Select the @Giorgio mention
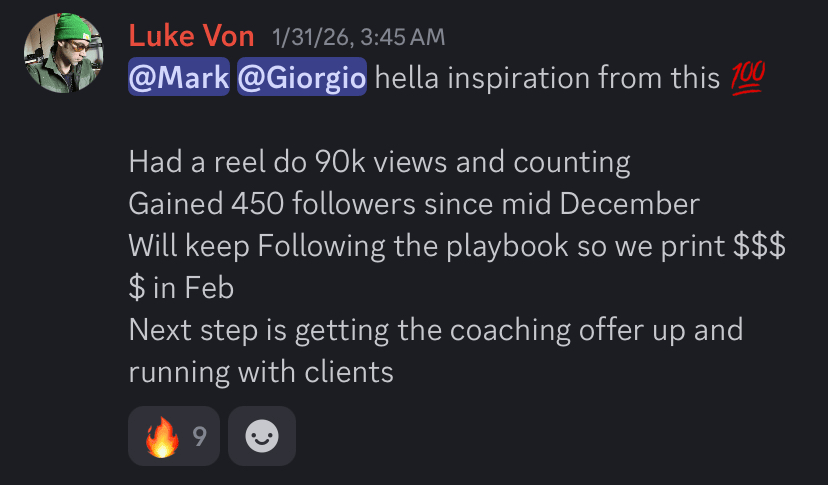The height and width of the screenshot is (485, 828). coord(301,78)
